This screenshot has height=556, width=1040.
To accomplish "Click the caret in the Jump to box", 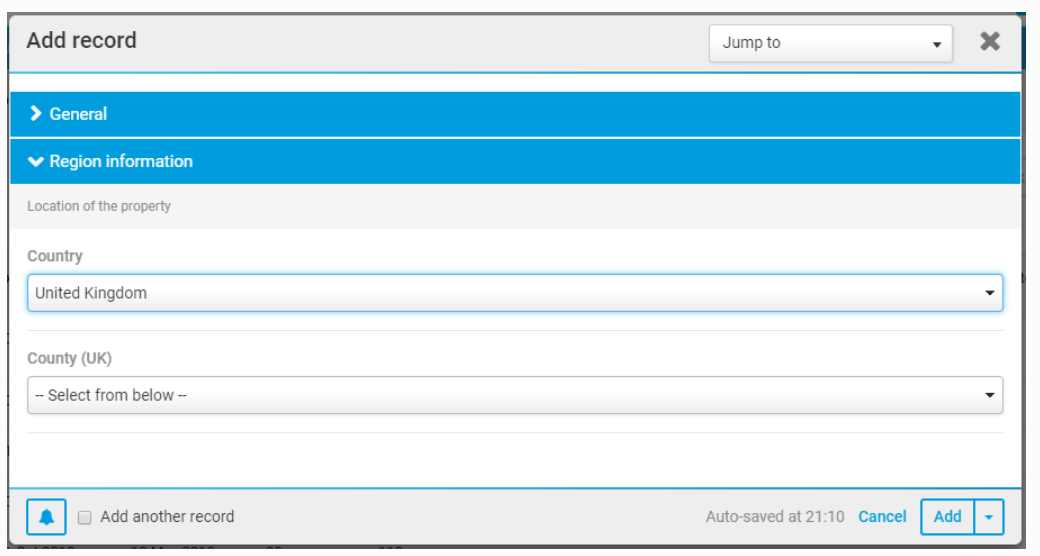I will click(x=936, y=45).
